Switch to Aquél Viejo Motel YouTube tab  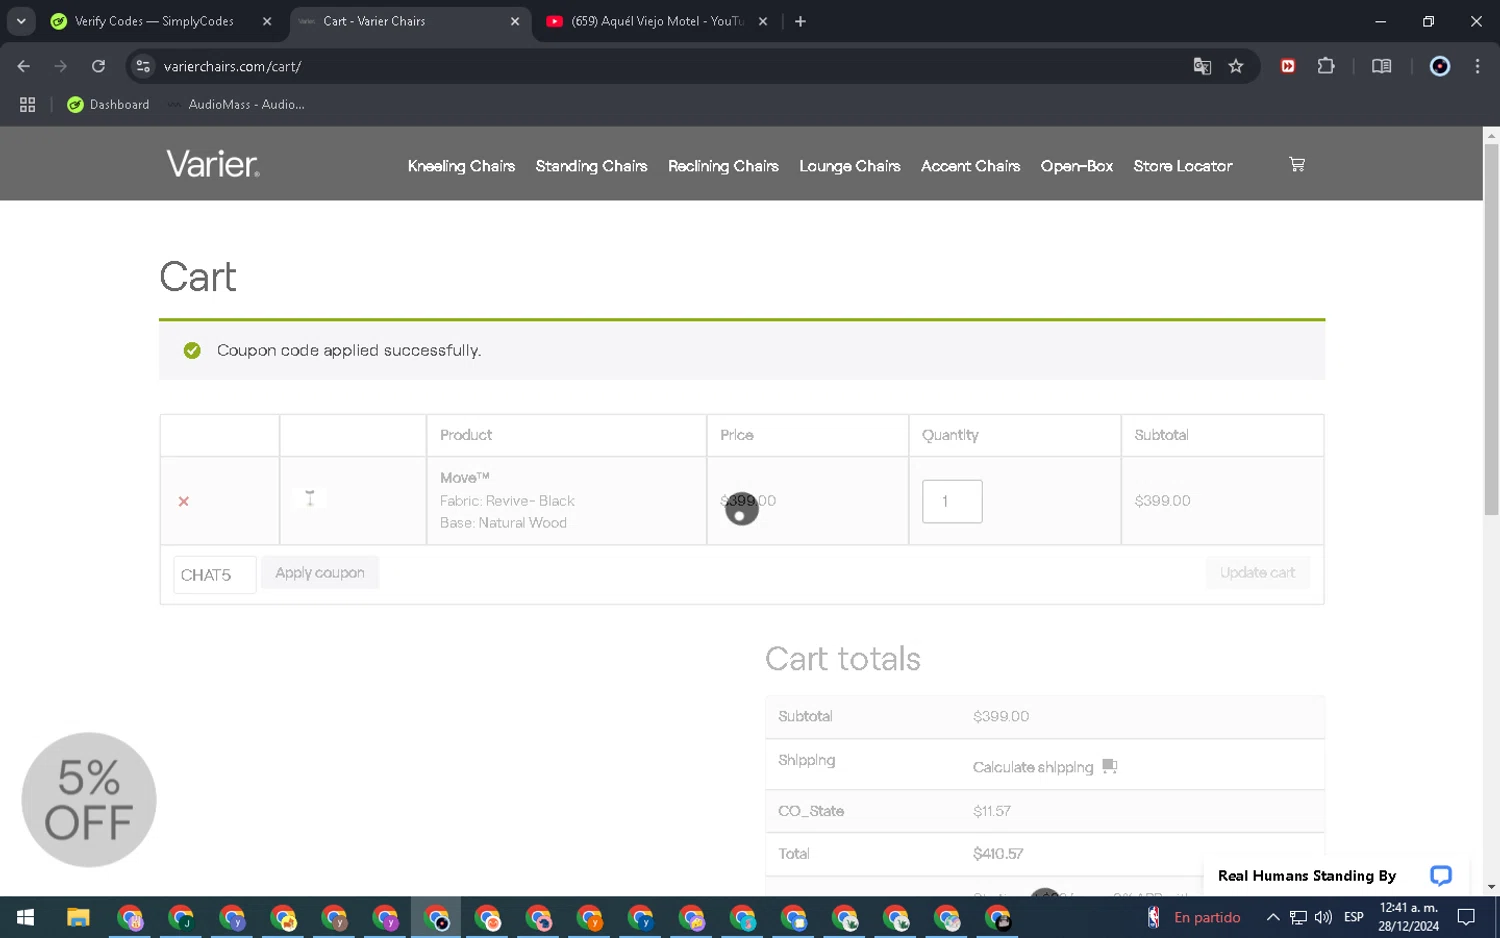[657, 21]
